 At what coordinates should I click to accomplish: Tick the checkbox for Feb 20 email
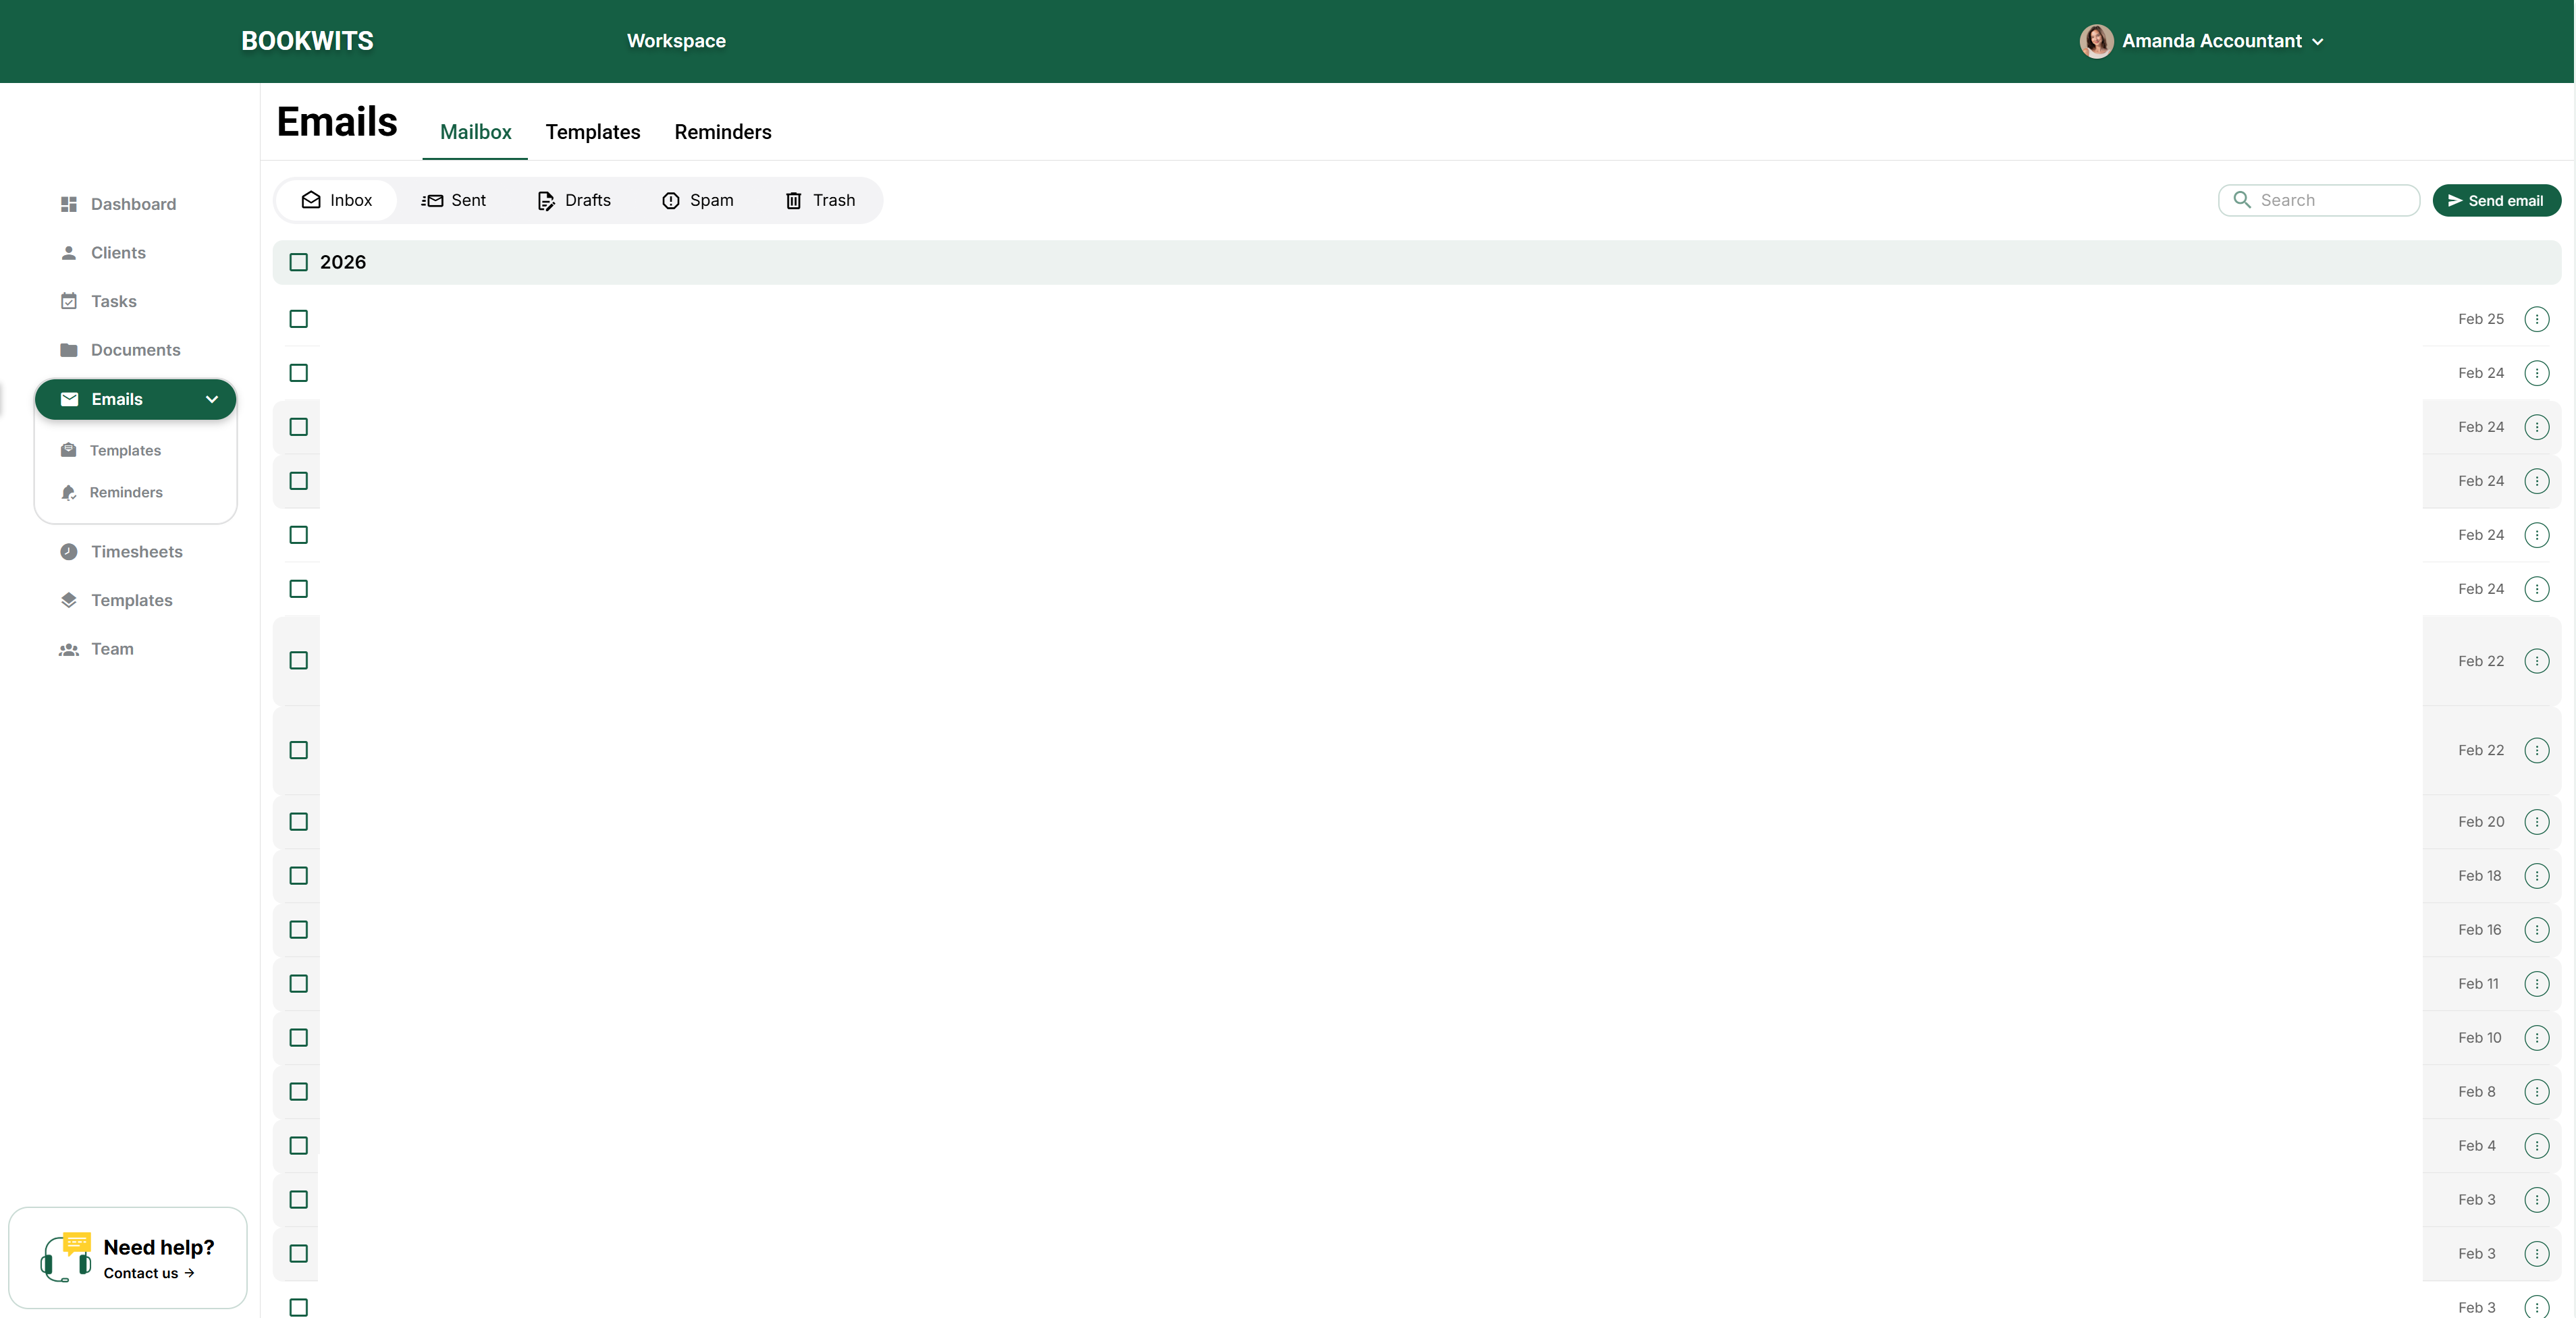click(298, 822)
